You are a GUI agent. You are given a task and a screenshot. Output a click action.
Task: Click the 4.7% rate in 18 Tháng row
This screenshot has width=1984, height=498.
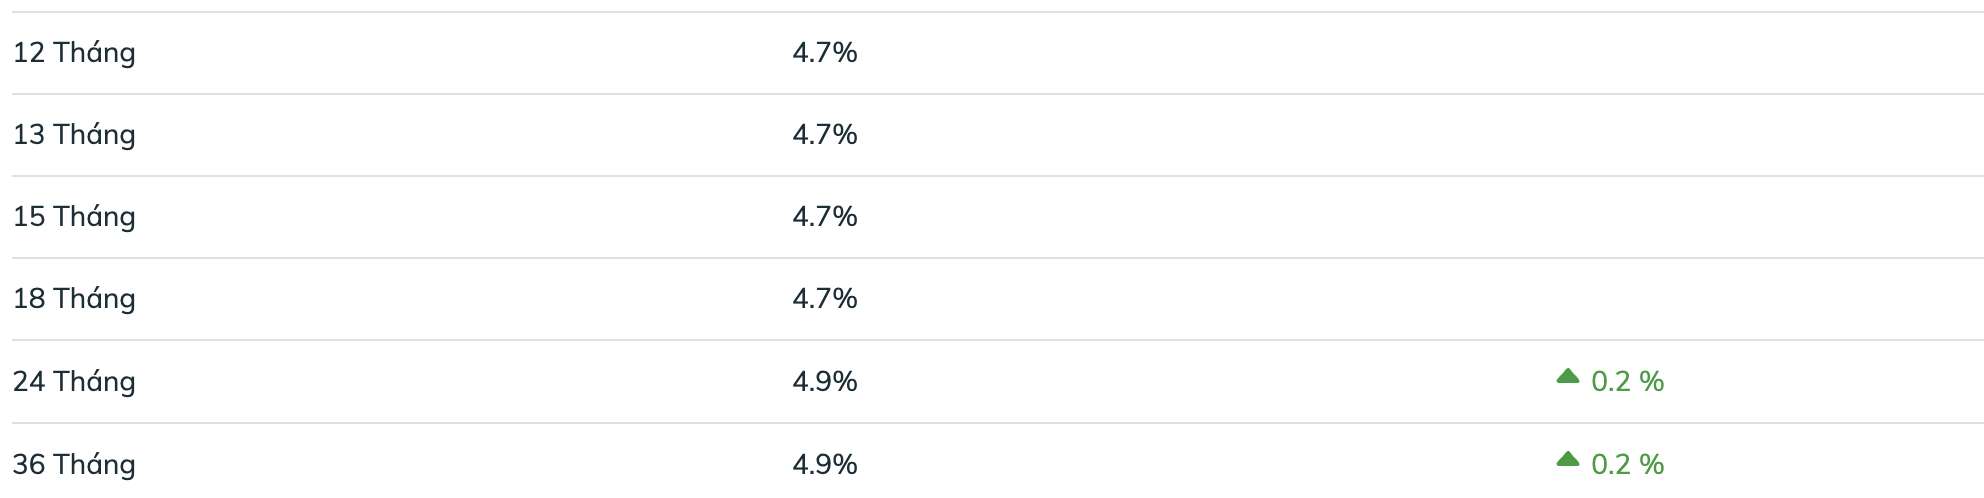coord(825,299)
